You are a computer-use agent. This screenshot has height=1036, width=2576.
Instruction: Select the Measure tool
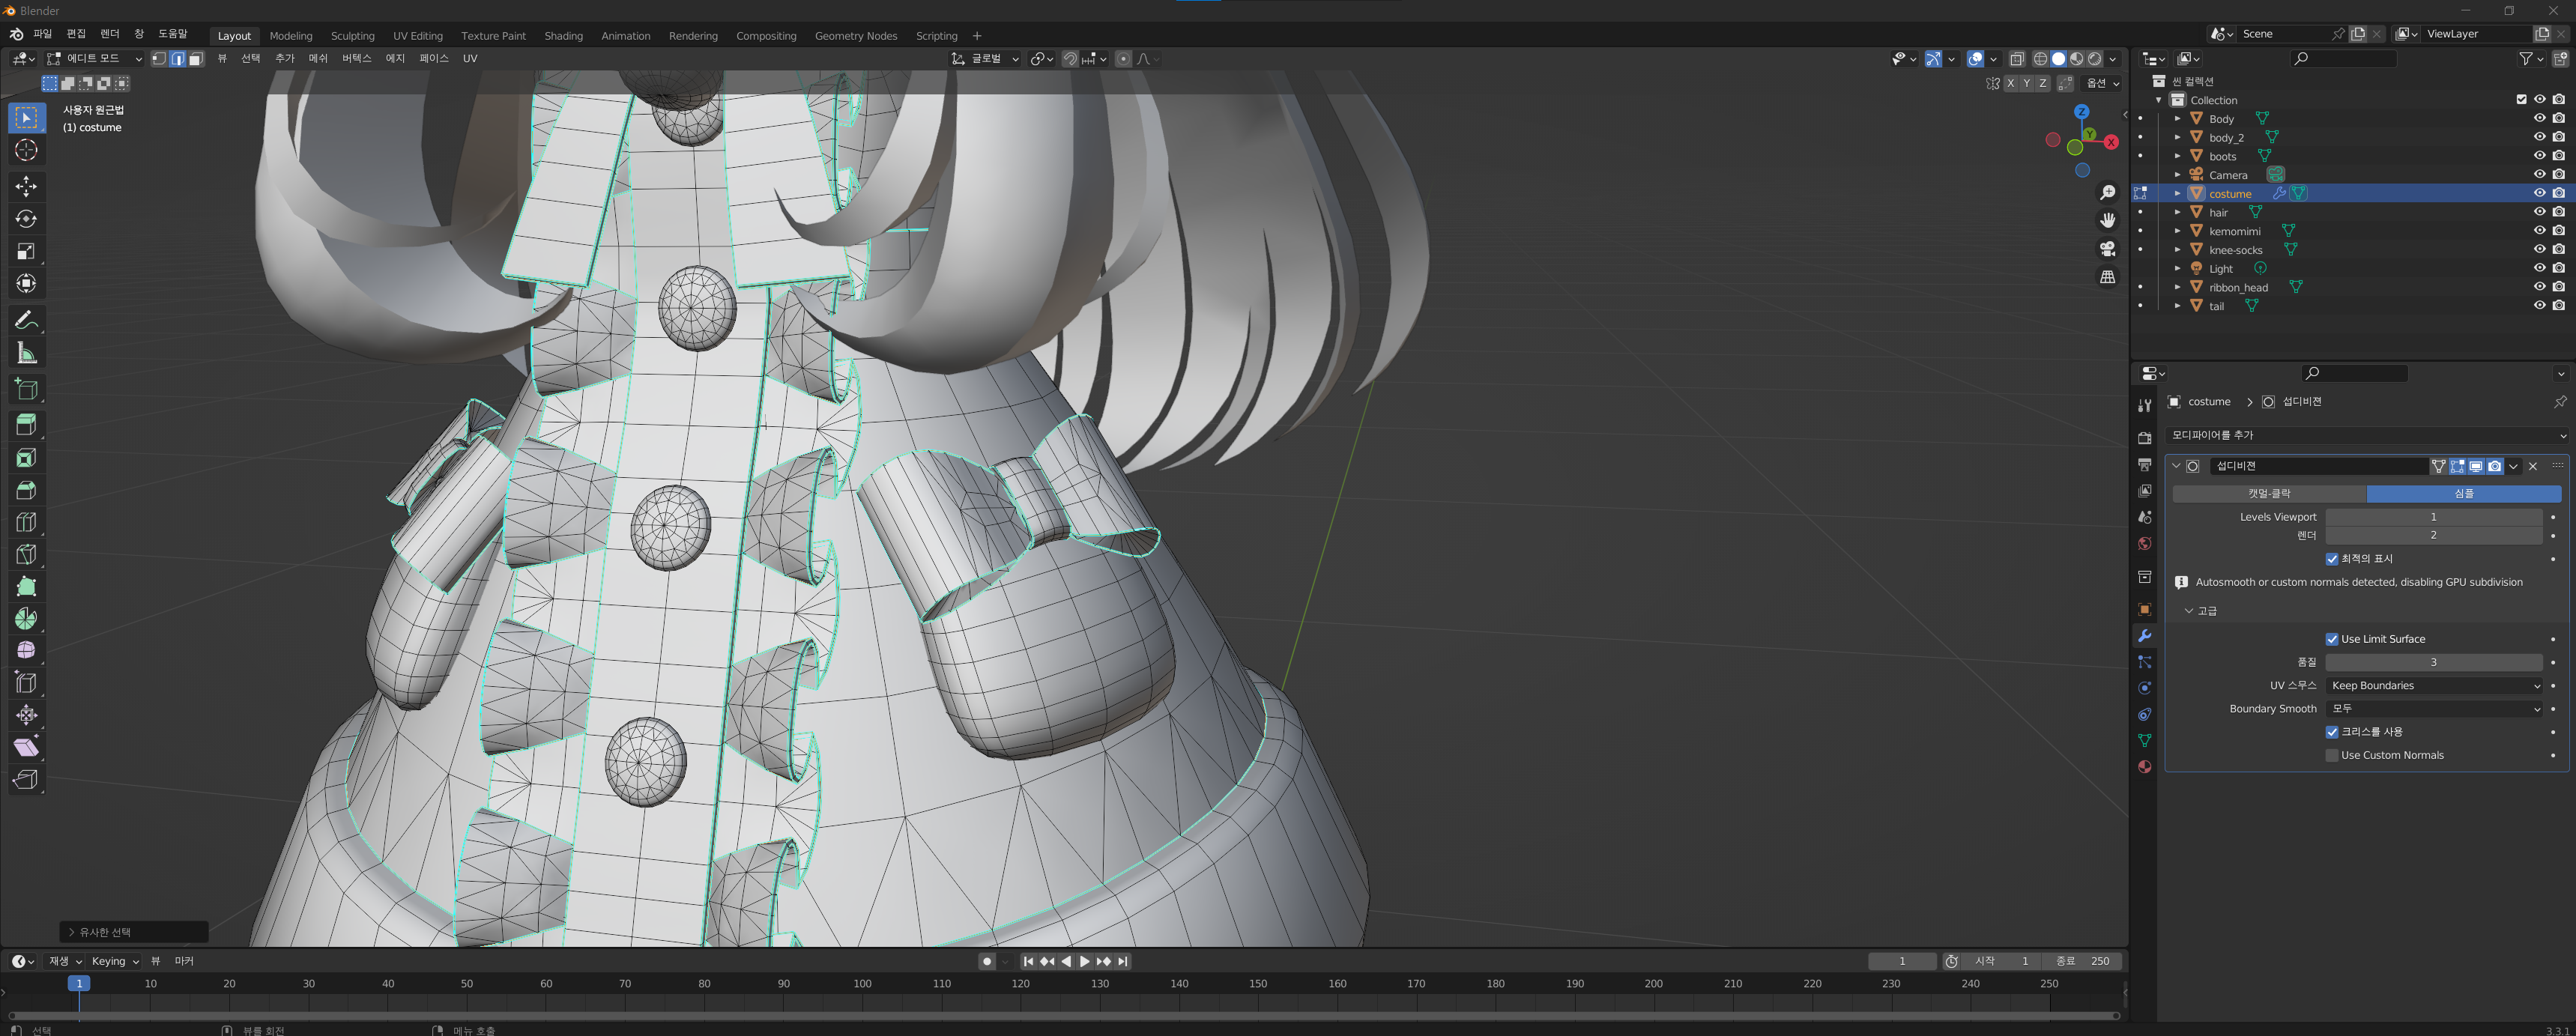coord(26,353)
